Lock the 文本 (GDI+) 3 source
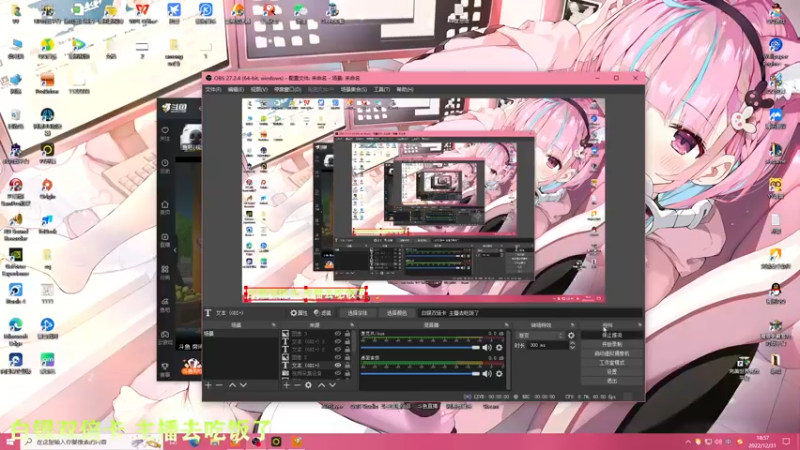This screenshot has width=800, height=450. click(347, 341)
